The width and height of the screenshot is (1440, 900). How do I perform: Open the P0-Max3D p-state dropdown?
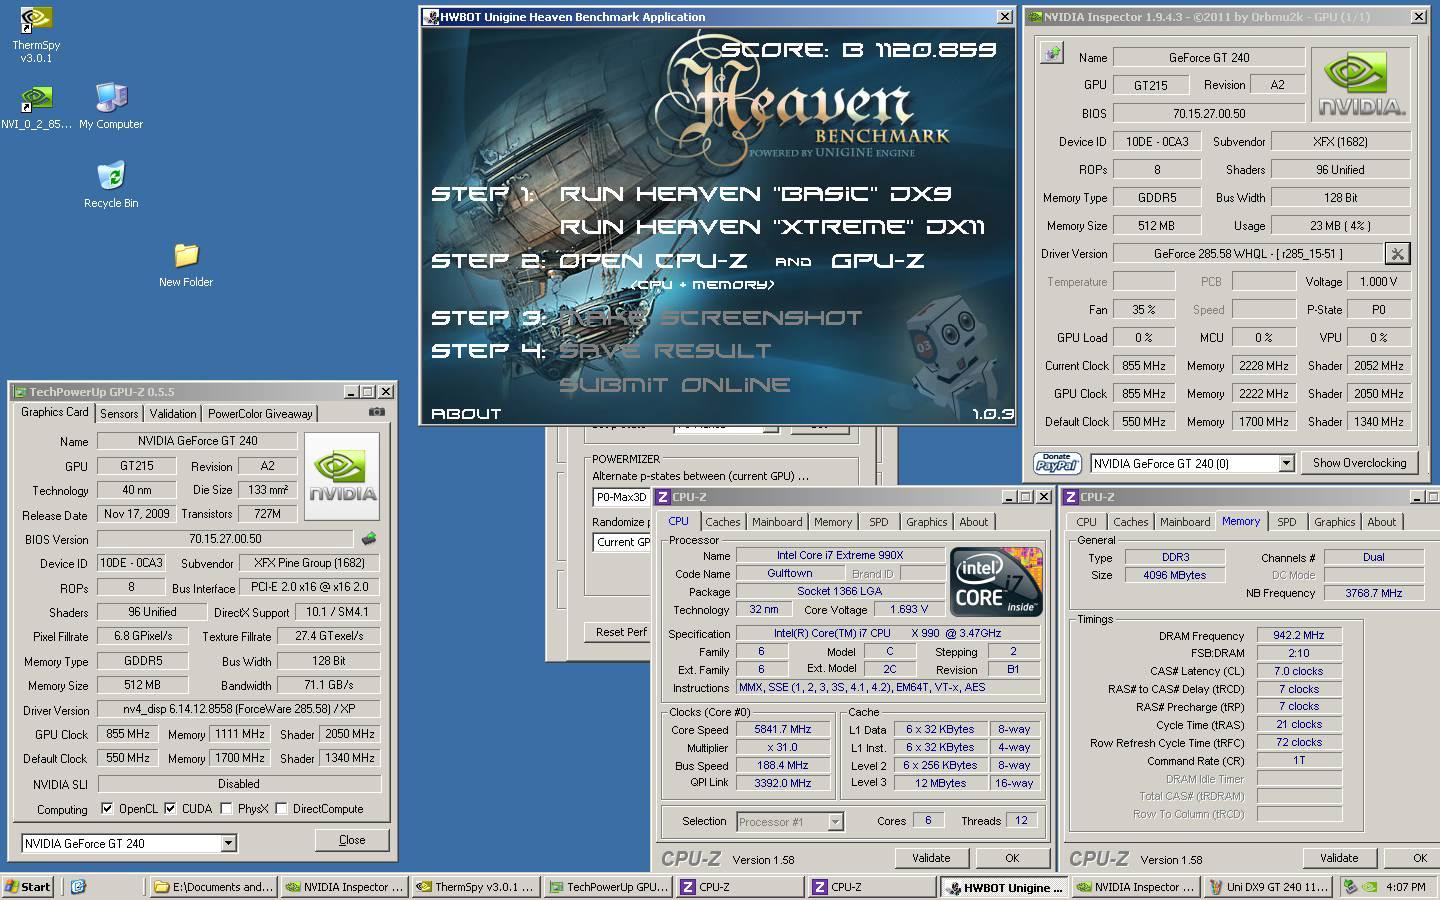620,497
